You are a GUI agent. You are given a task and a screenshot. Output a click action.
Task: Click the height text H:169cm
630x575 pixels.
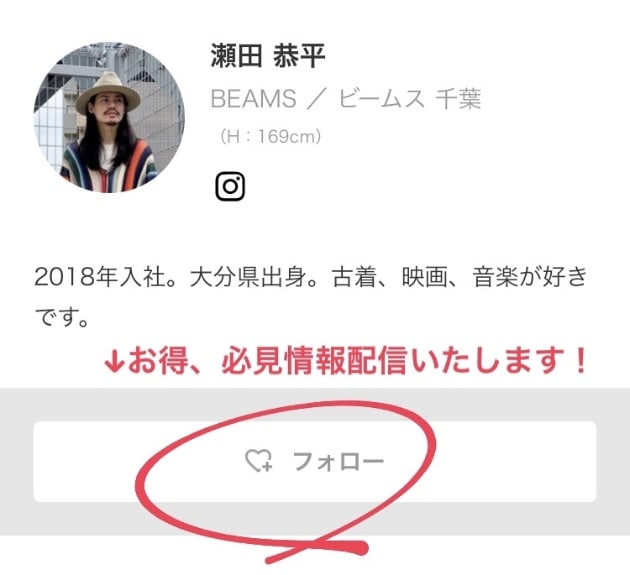[270, 137]
